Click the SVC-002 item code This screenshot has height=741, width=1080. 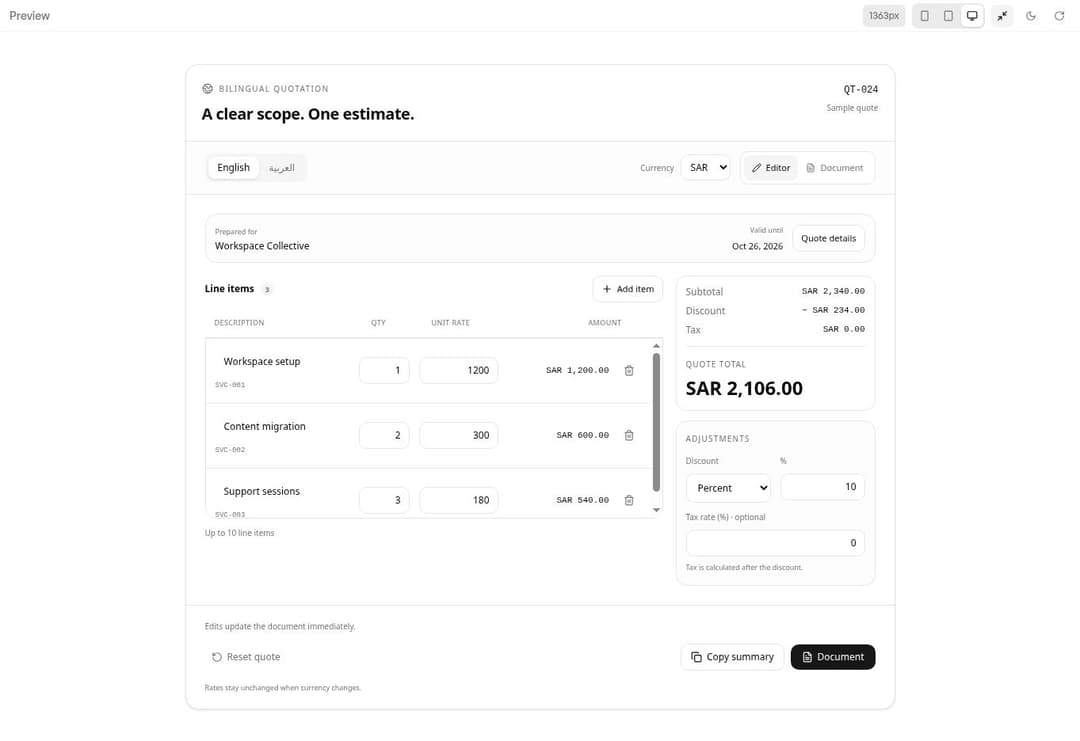click(230, 450)
